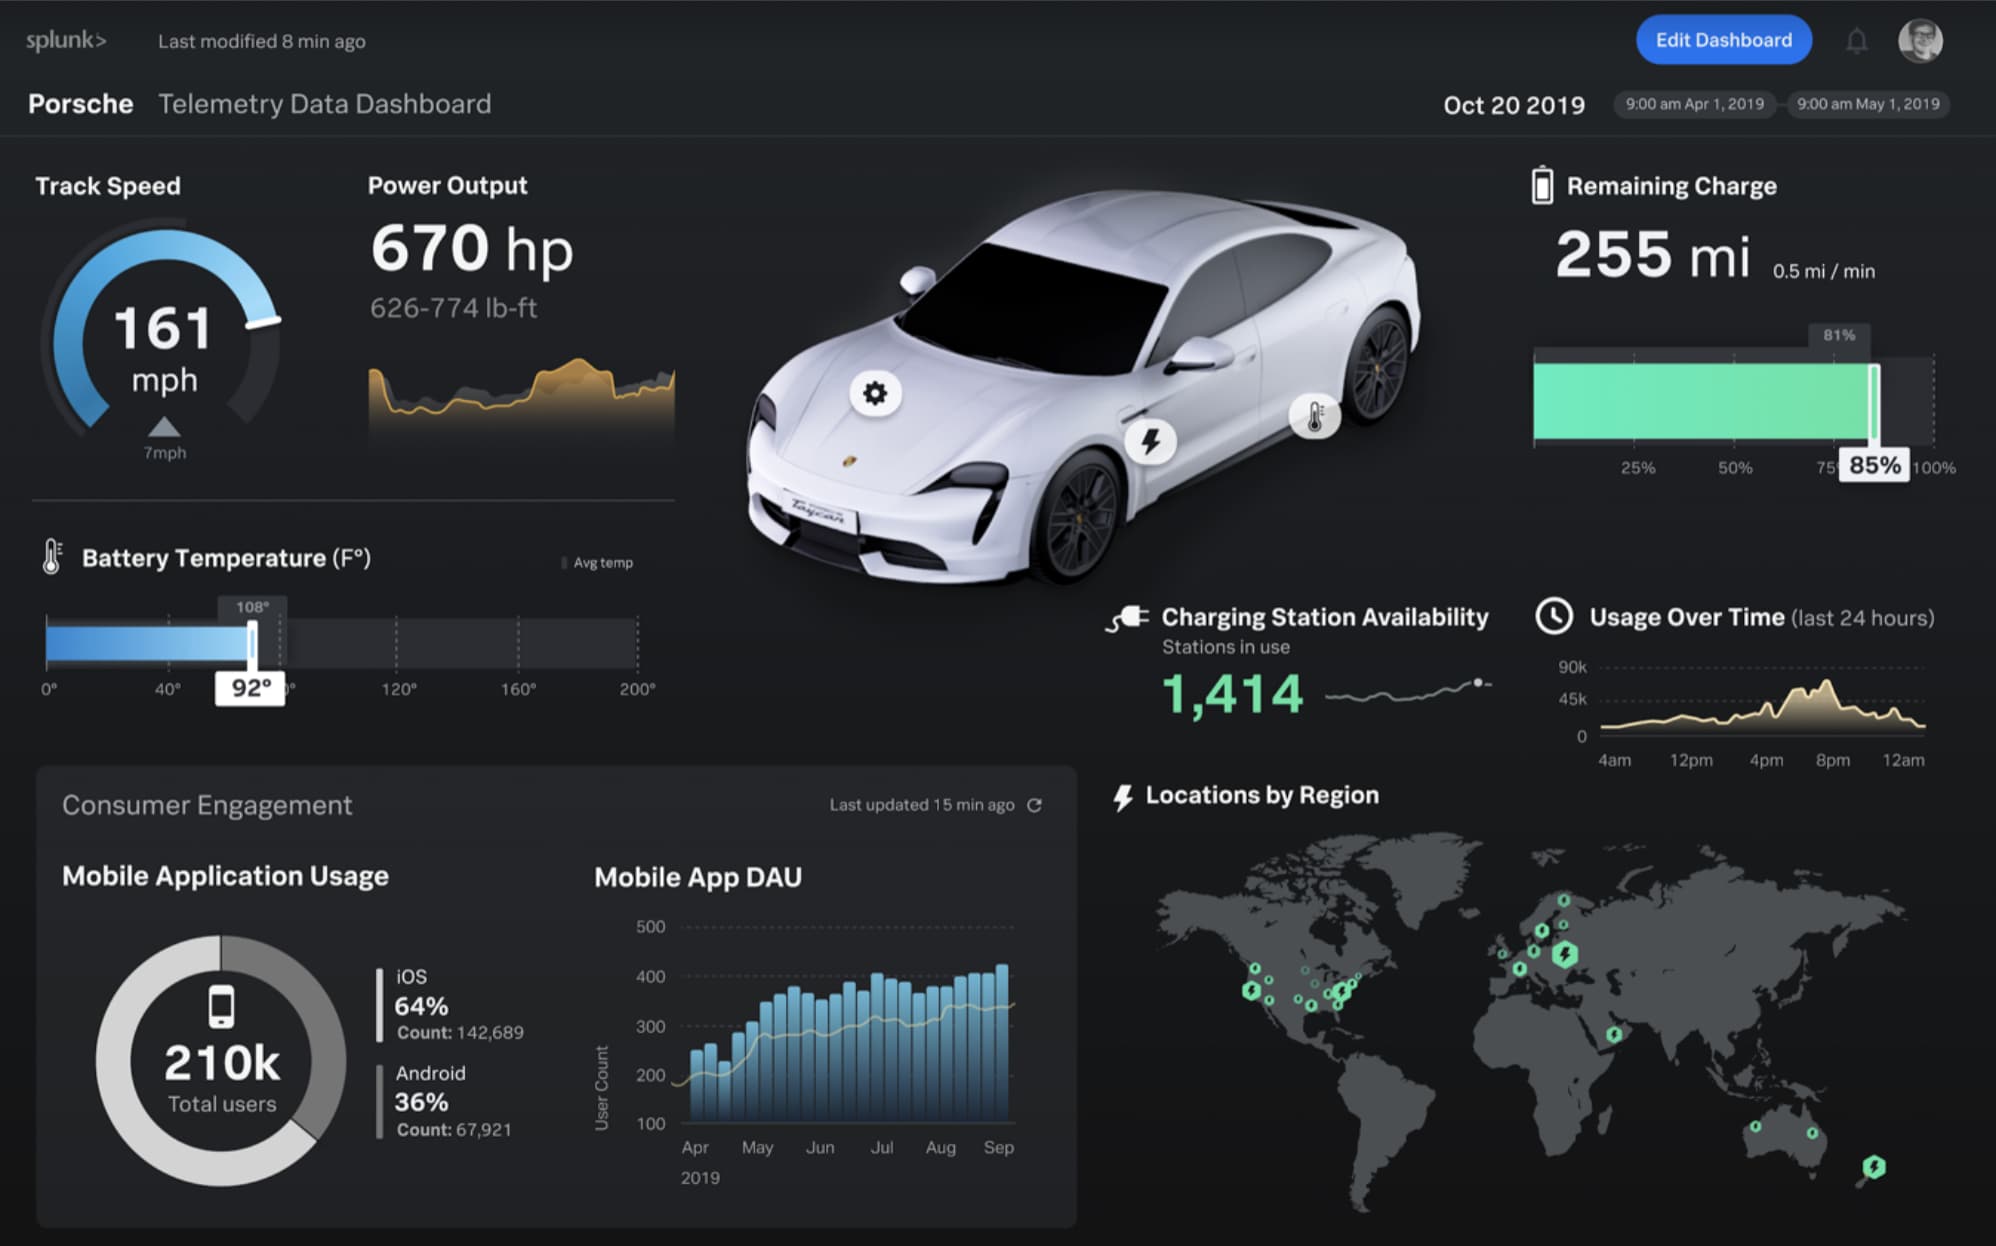This screenshot has height=1246, width=1996.
Task: Click the Telemetry Data Dashboard title
Action: [325, 104]
